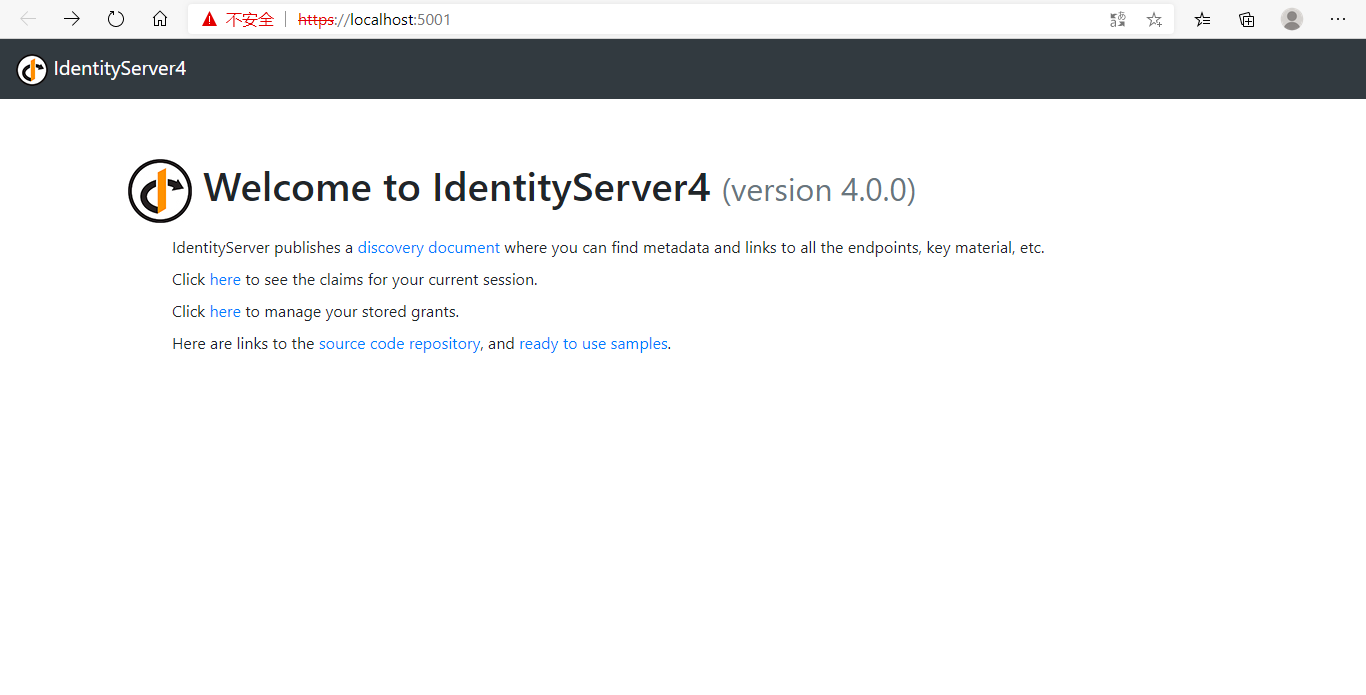Click here to manage stored grants
Image resolution: width=1366 pixels, height=695 pixels.
click(225, 312)
